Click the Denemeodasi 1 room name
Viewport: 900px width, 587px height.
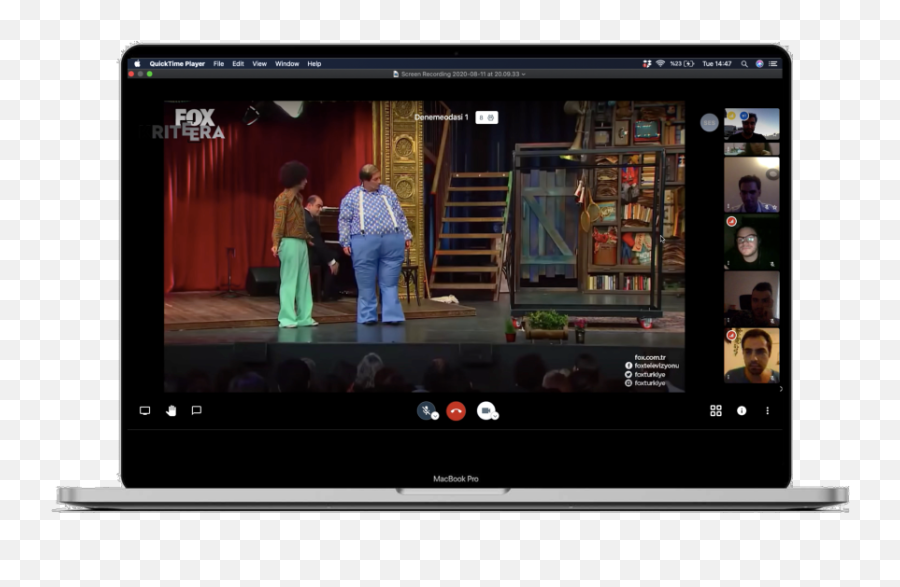[441, 117]
